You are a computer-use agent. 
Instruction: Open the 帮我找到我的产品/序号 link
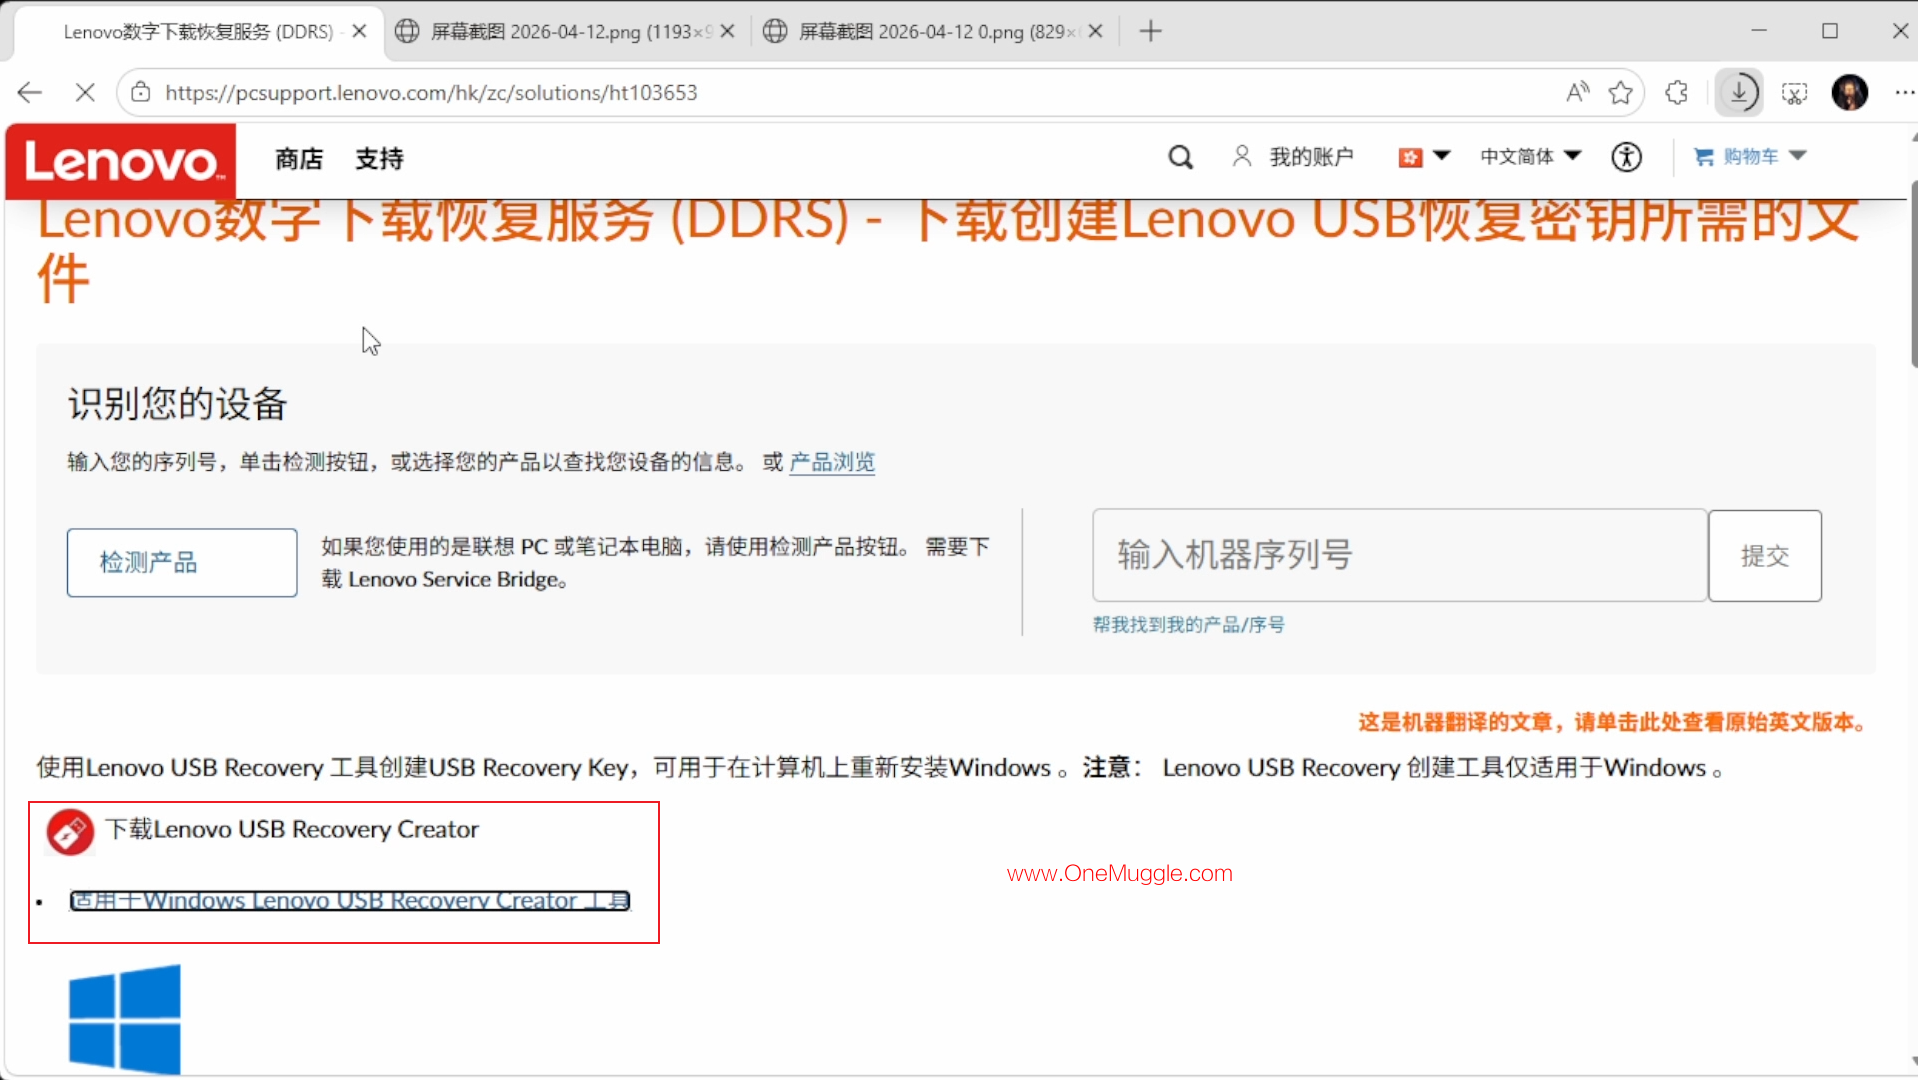[x=1189, y=625]
